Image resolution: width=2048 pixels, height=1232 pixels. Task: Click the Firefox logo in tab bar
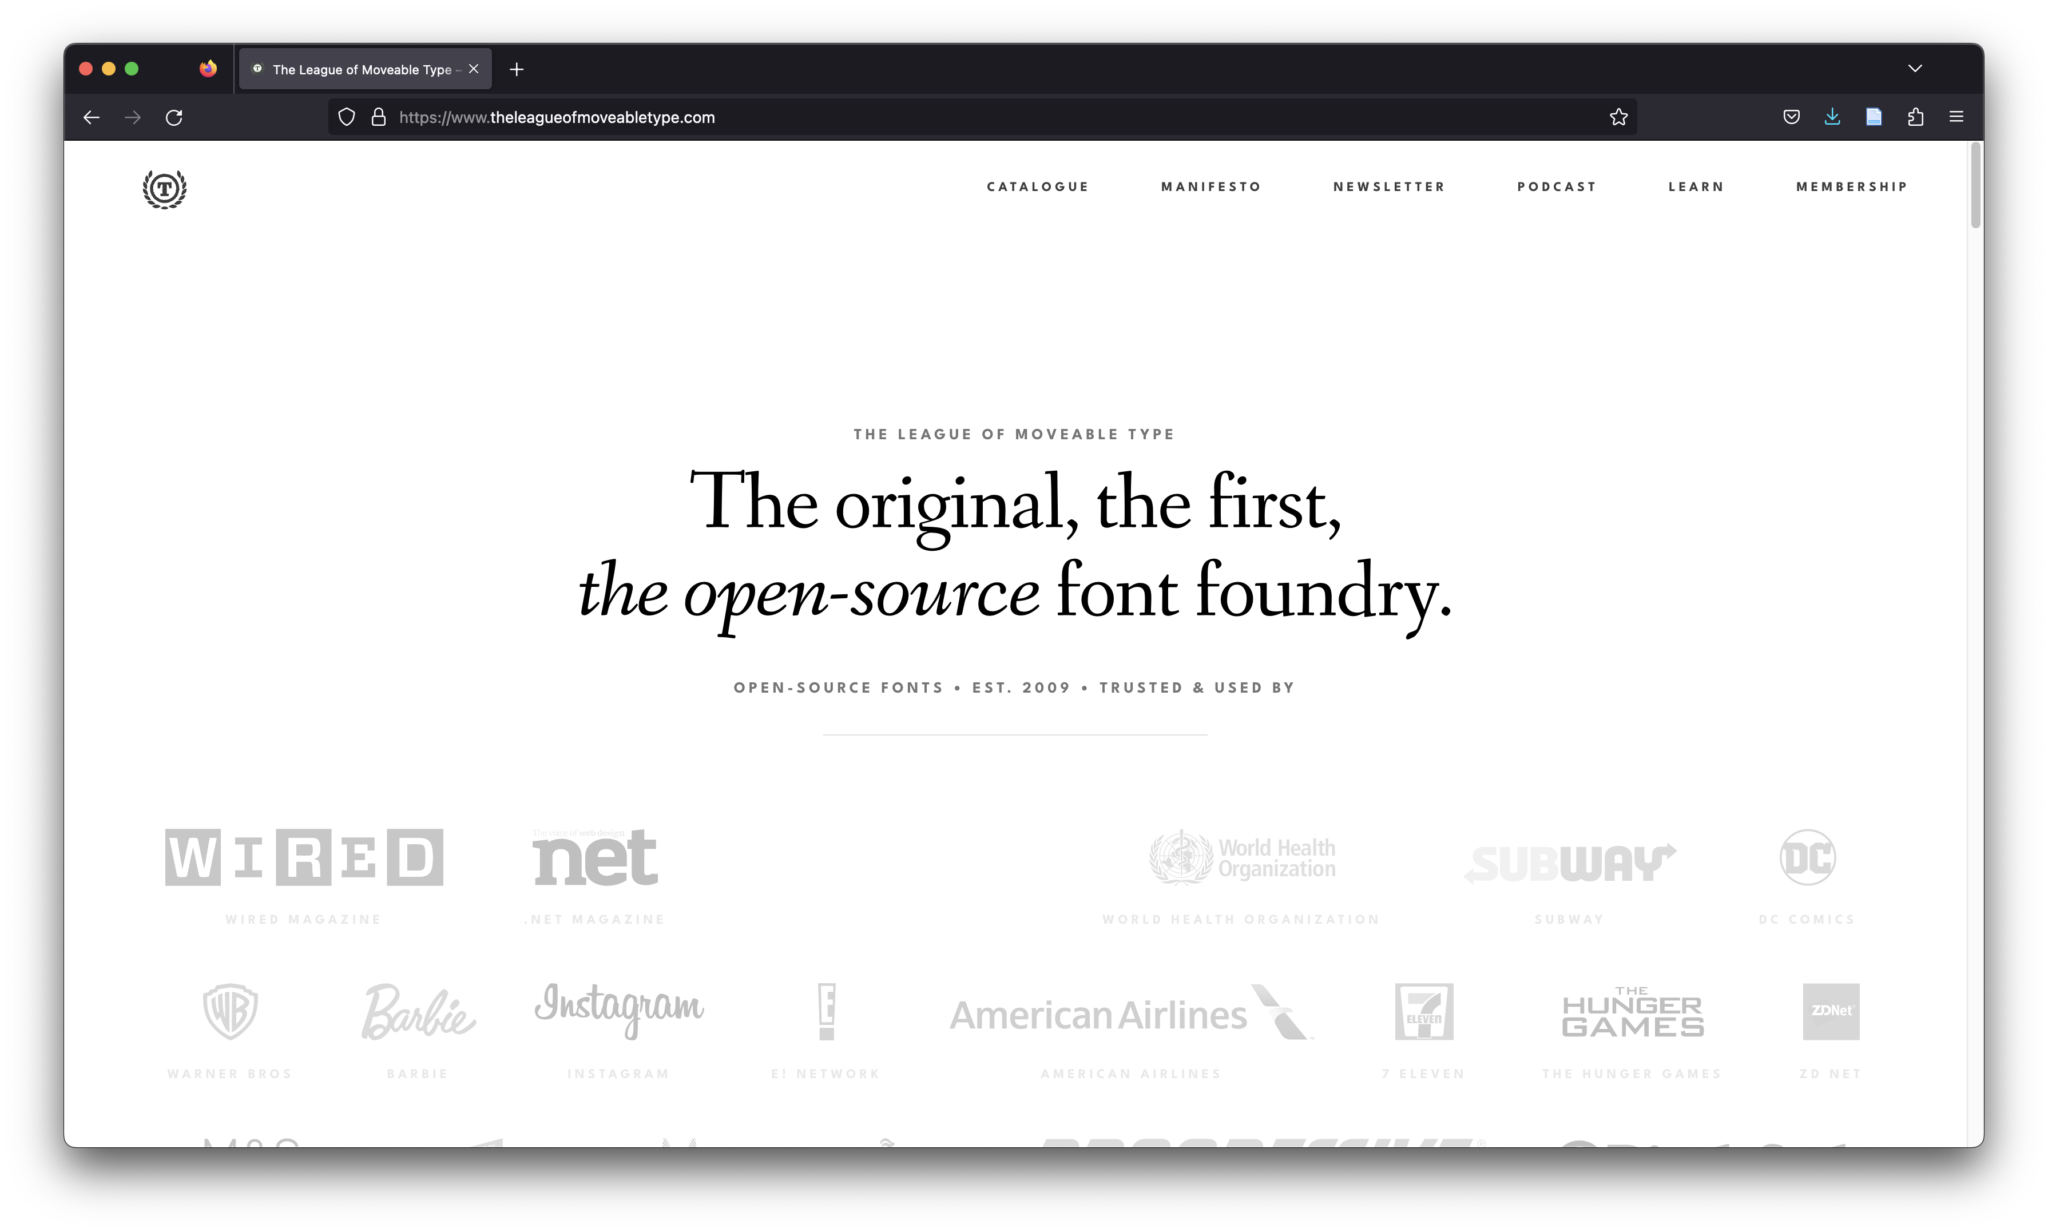[x=207, y=69]
